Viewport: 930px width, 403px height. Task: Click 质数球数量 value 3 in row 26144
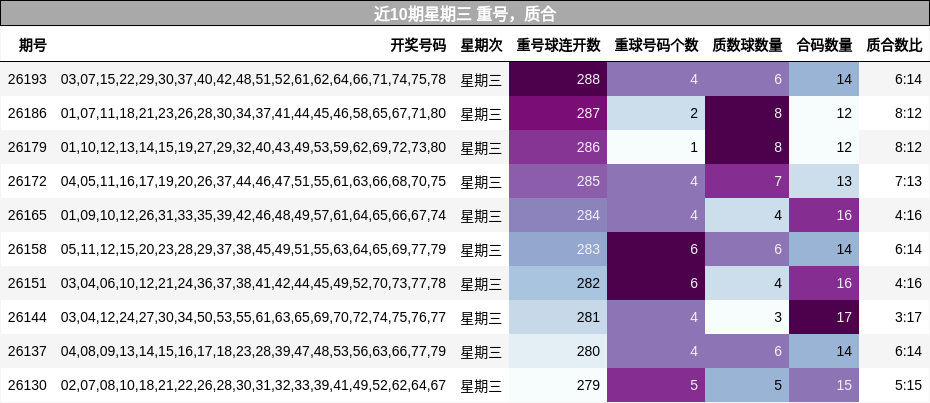tap(747, 317)
